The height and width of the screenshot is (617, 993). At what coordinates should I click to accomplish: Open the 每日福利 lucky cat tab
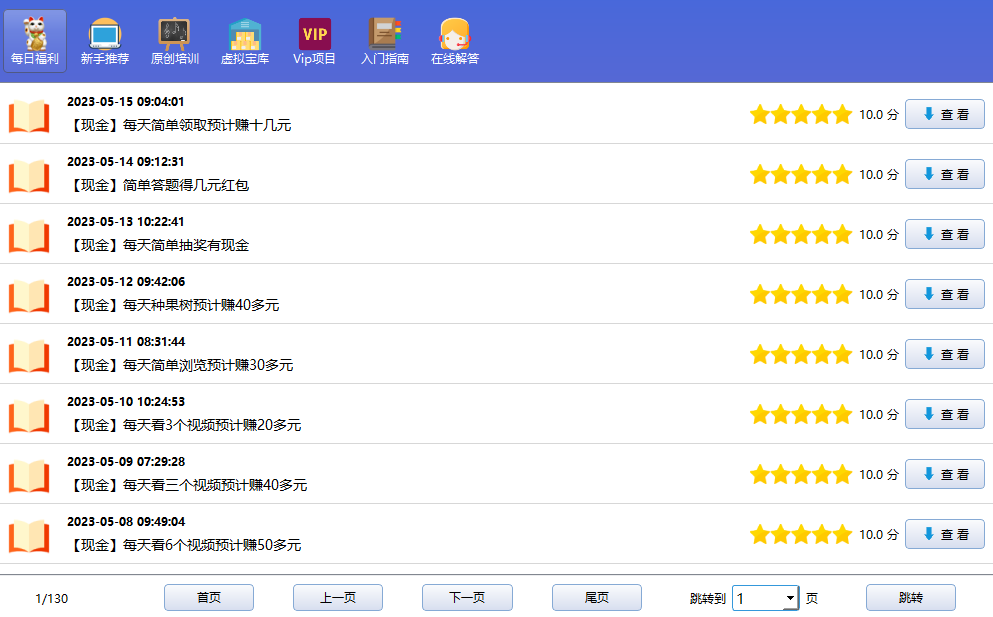(x=35, y=41)
